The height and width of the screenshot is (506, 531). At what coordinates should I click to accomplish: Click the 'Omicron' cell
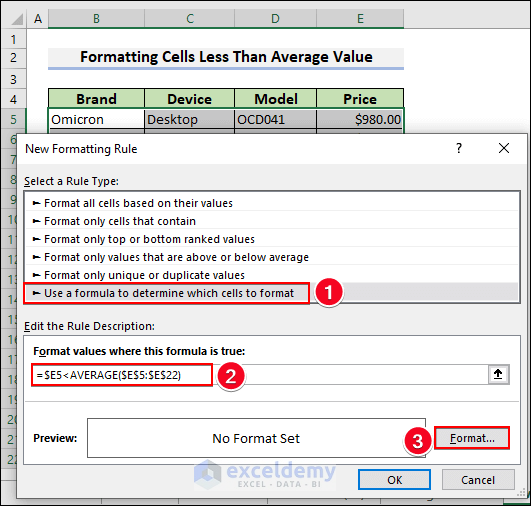click(x=97, y=119)
